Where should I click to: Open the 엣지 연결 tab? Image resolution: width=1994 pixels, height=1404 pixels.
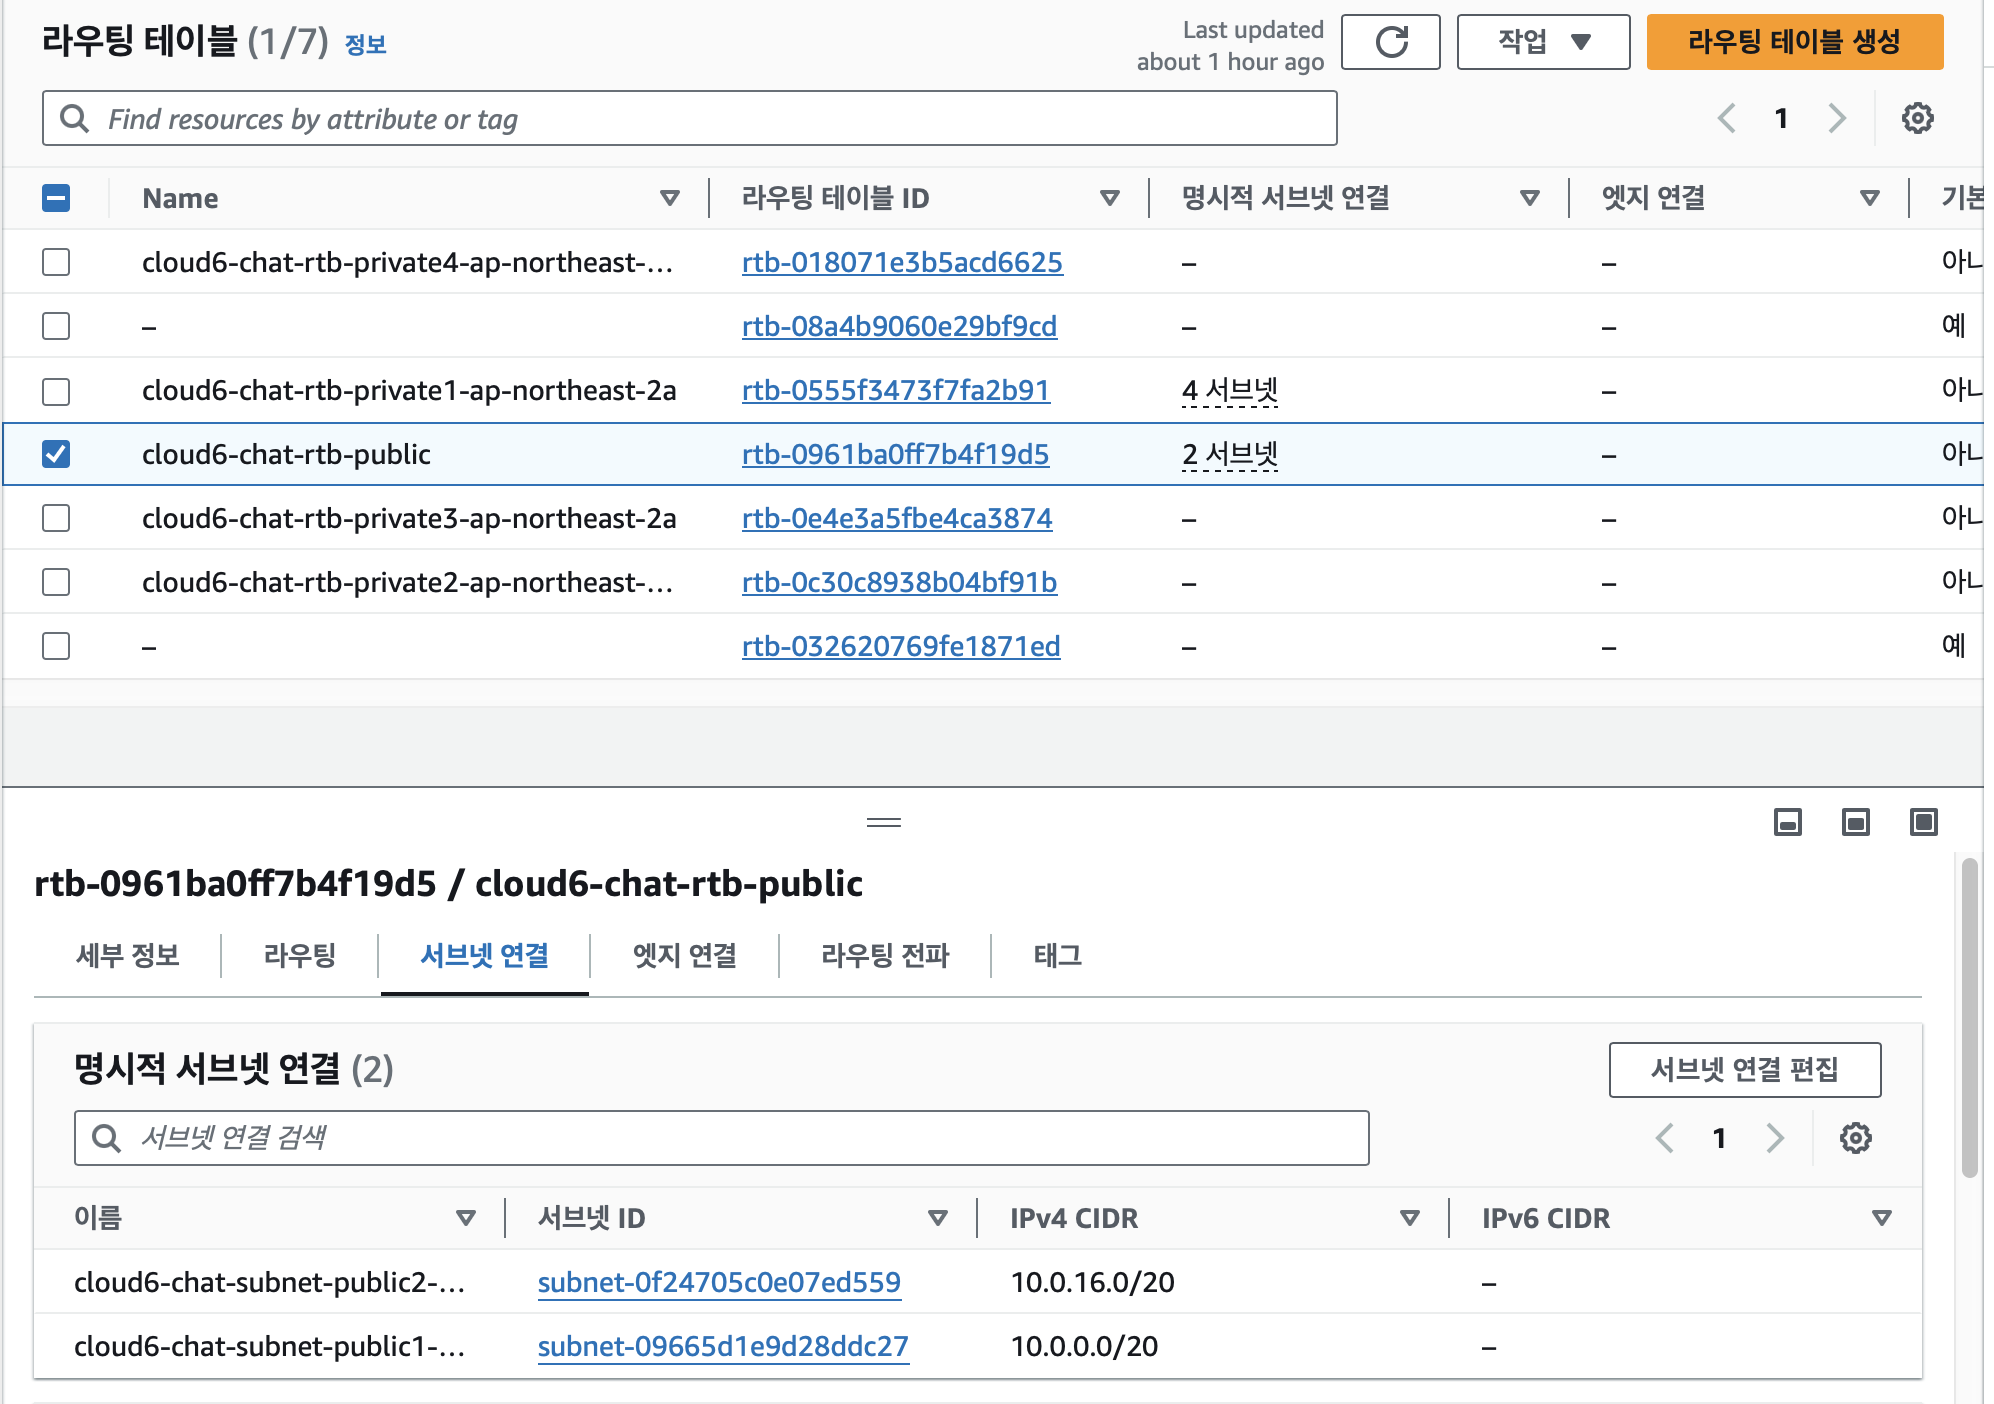point(684,955)
